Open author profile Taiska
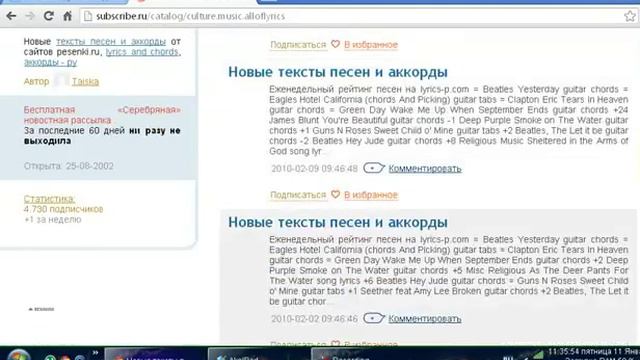The image size is (640, 360). (x=85, y=81)
